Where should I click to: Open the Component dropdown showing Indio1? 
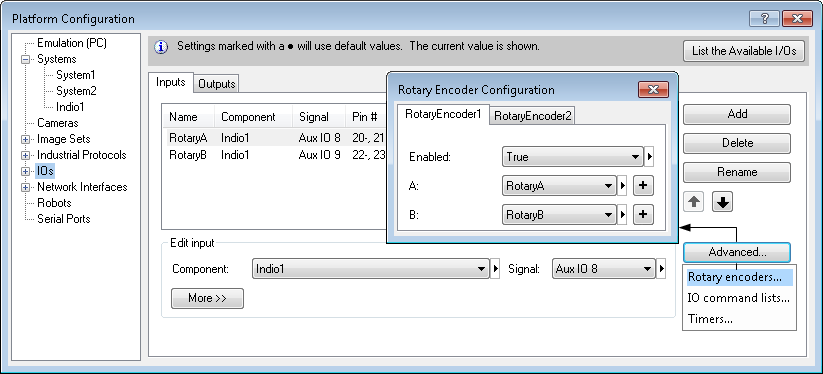coord(371,269)
